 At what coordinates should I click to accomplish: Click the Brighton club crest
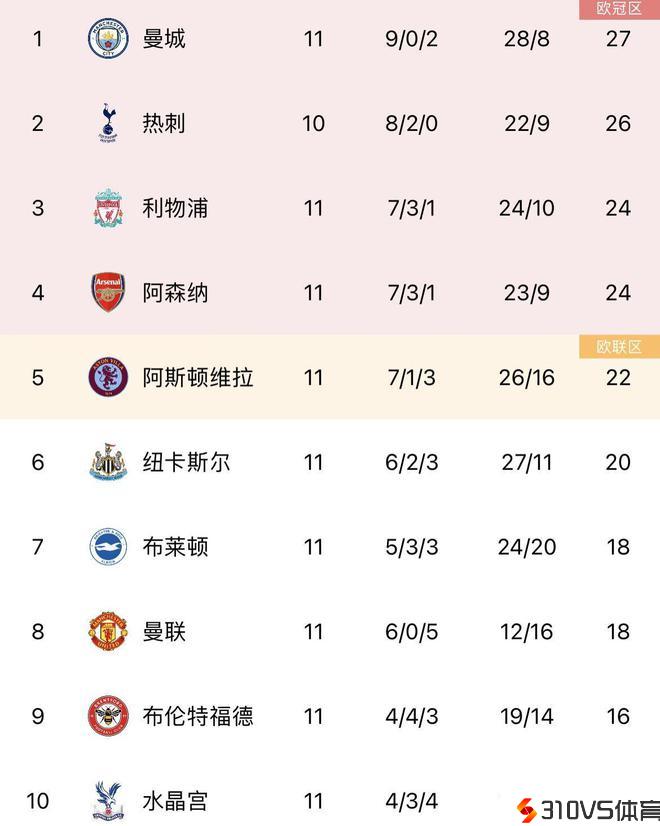(x=107, y=547)
